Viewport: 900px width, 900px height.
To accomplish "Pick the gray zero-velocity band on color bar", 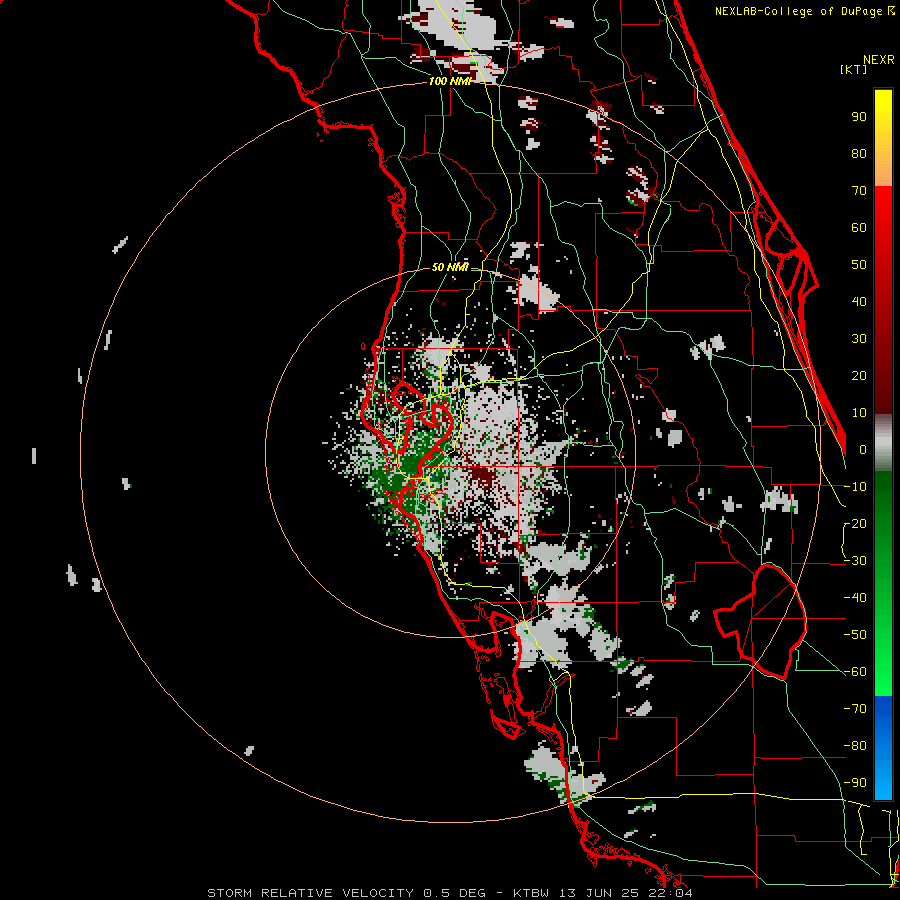I will click(x=883, y=443).
